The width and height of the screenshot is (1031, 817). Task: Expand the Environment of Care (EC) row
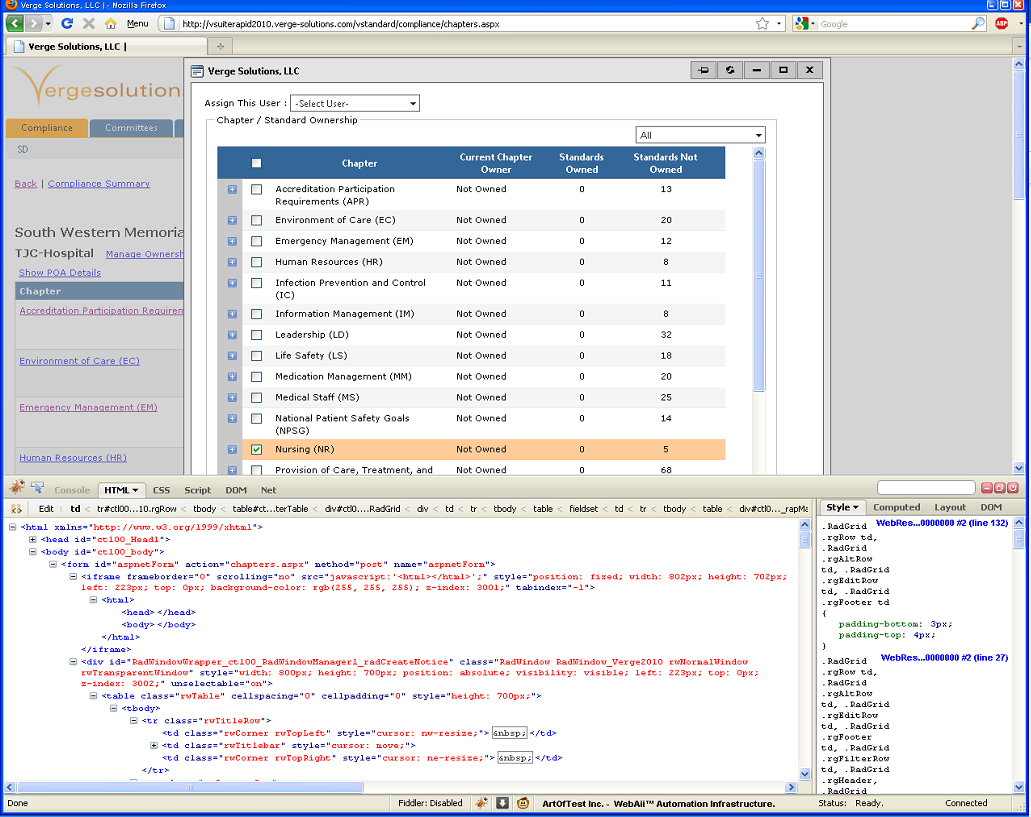[232, 220]
